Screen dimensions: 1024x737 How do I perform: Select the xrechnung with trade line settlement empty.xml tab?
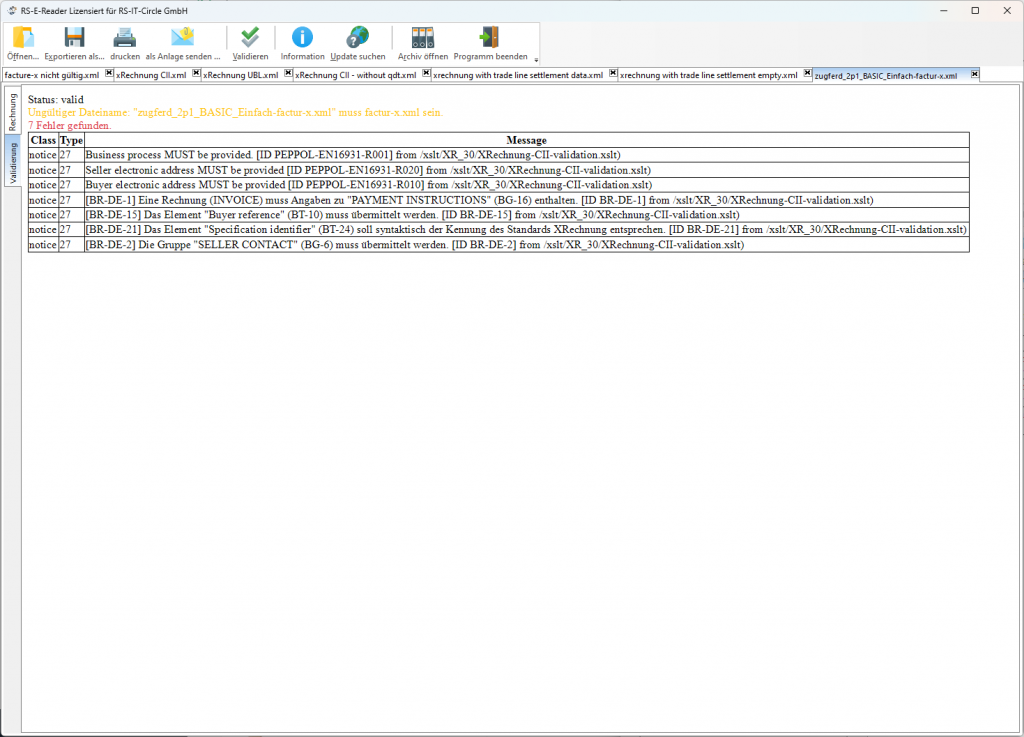click(x=708, y=75)
